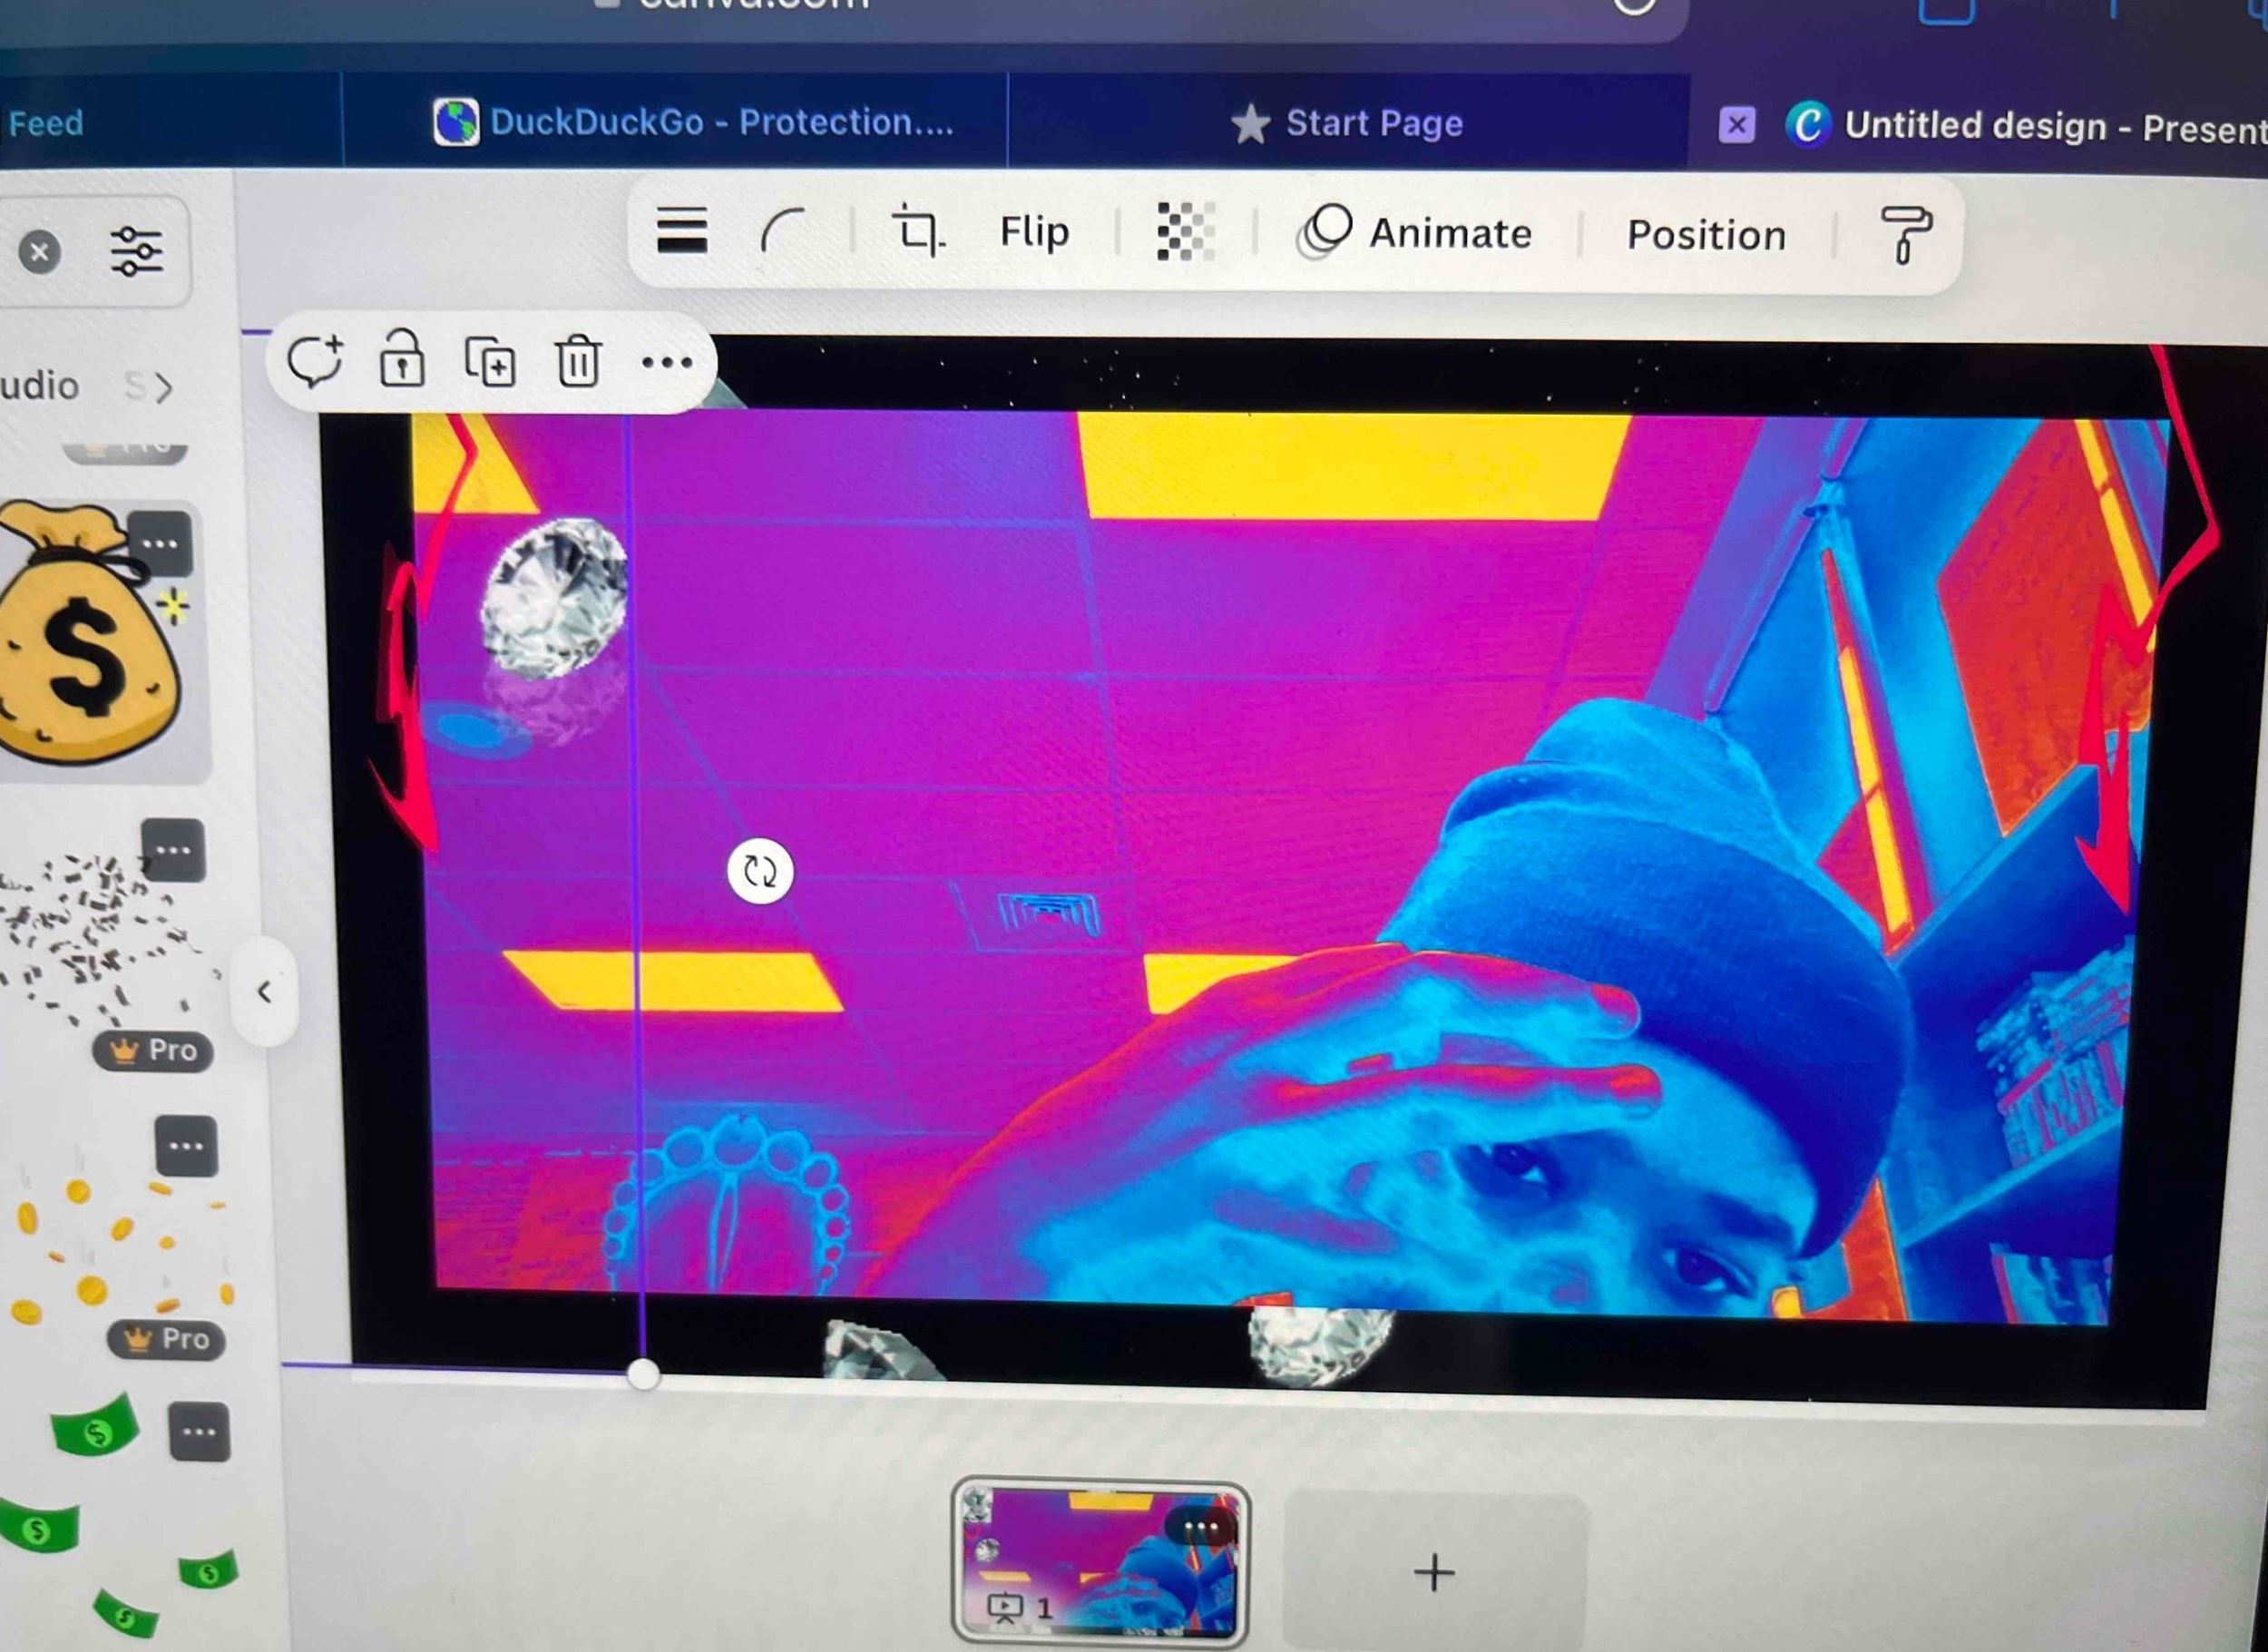The image size is (2268, 1652).
Task: Open options for the money bag graphic
Action: tap(160, 545)
